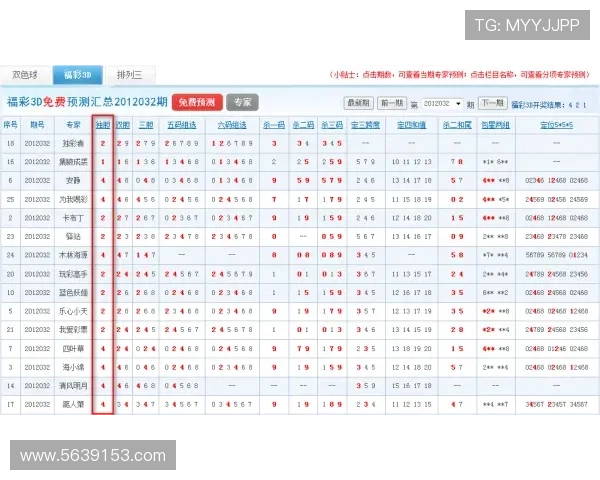
Task: Click the 专家 column header
Action: pyautogui.click(x=73, y=125)
